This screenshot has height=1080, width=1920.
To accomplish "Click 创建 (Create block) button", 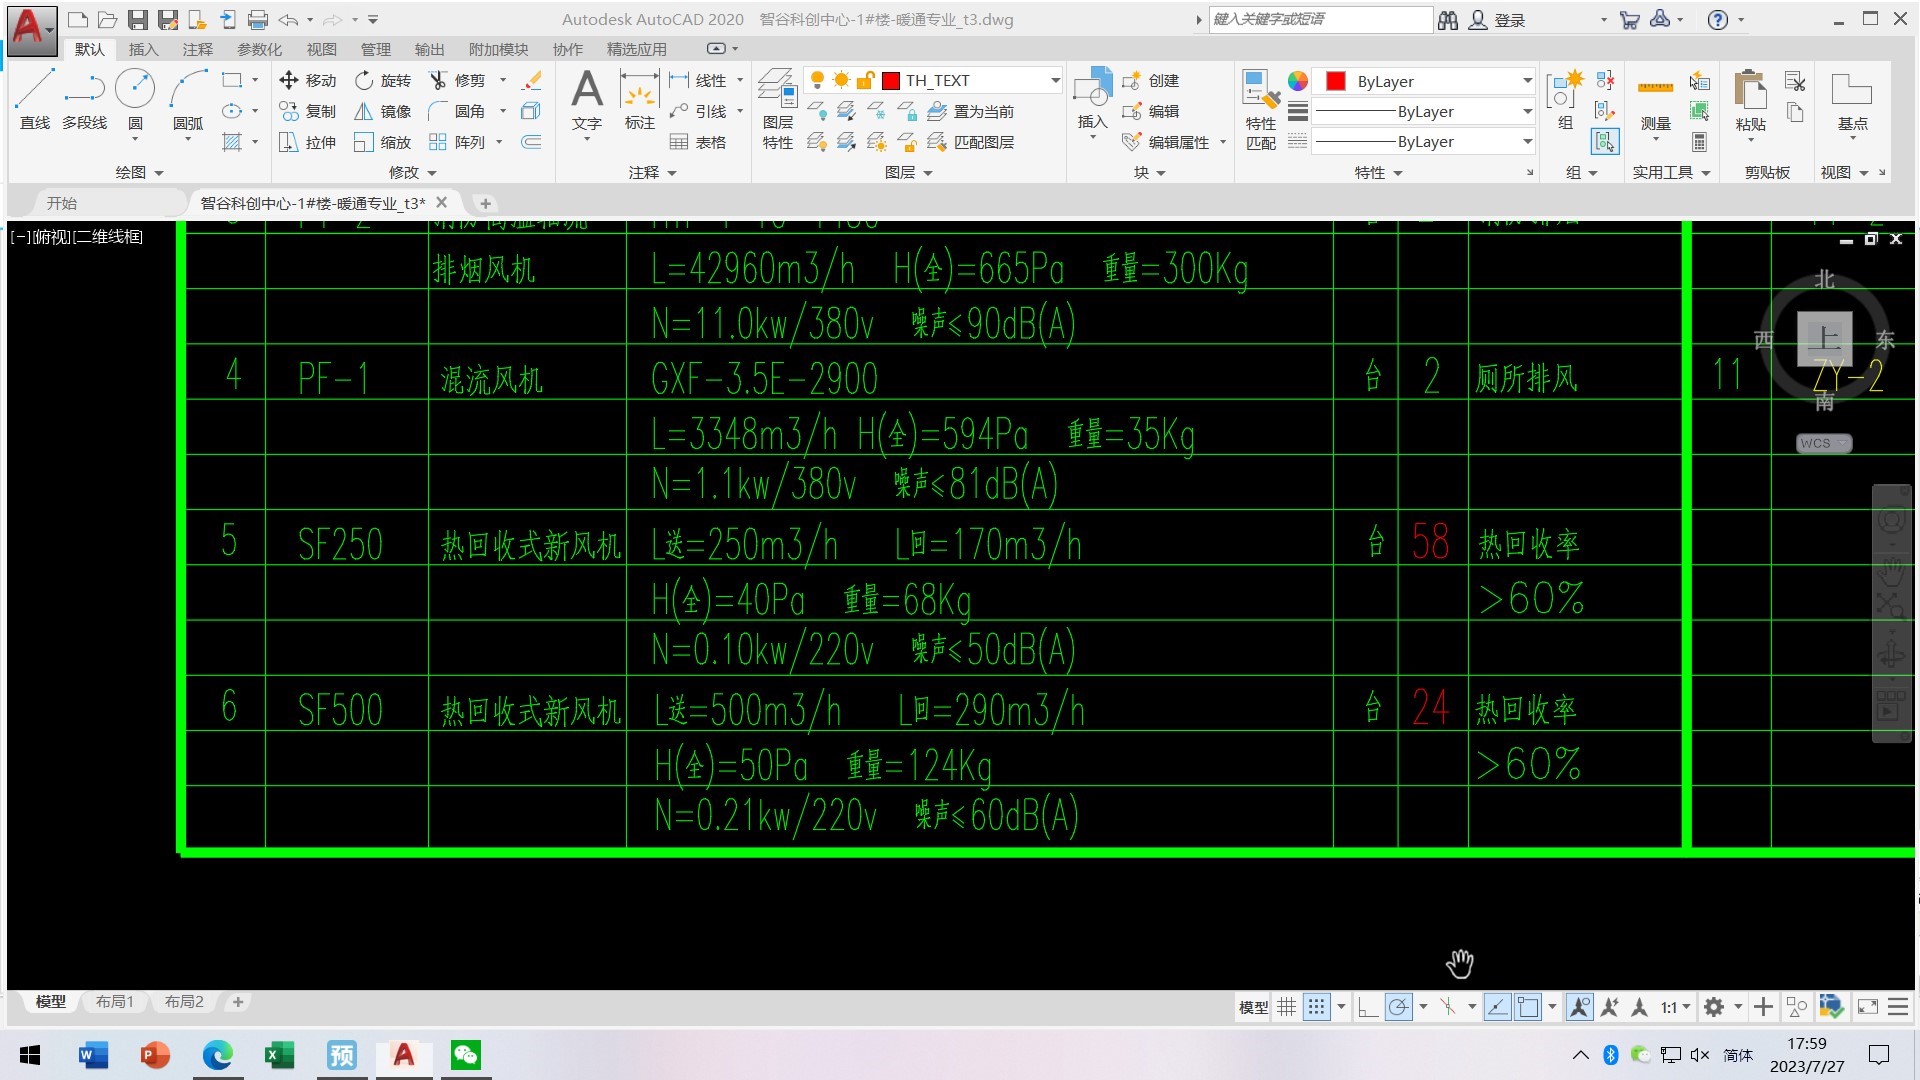I will 1150,80.
